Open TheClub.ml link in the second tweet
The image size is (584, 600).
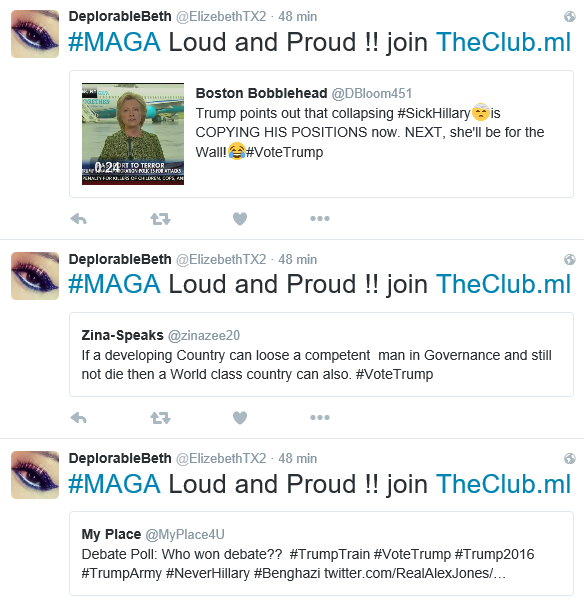point(504,284)
